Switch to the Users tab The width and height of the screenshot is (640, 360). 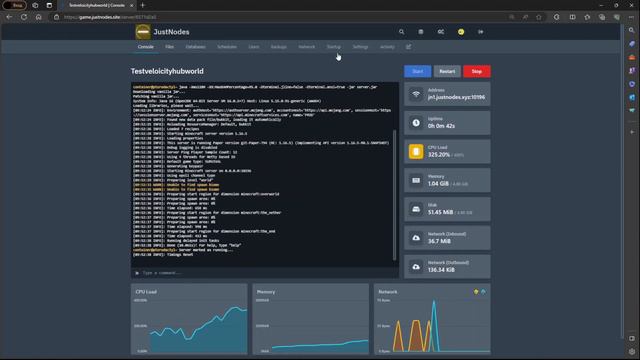(253, 47)
